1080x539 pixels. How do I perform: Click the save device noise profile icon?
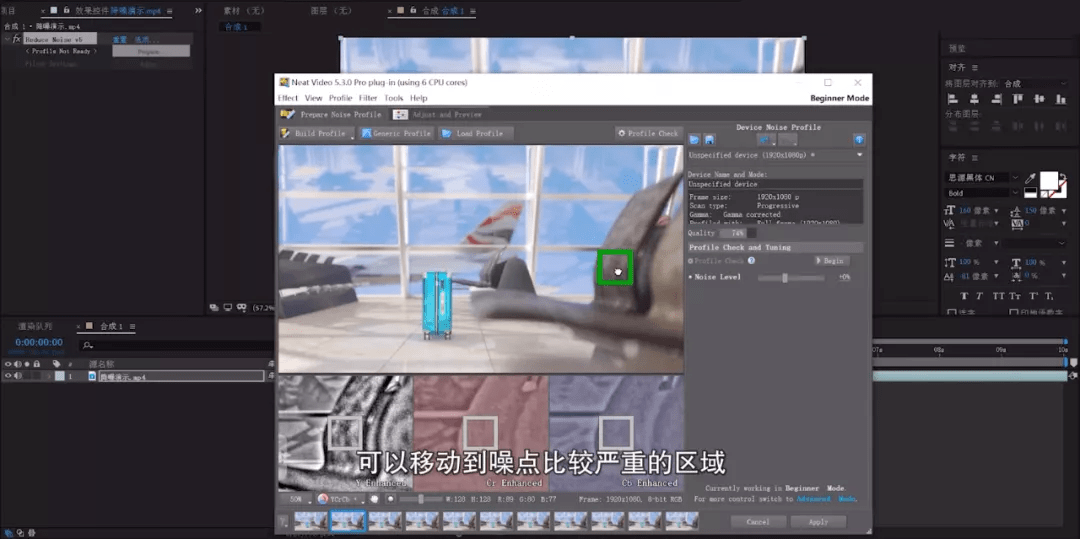click(709, 140)
